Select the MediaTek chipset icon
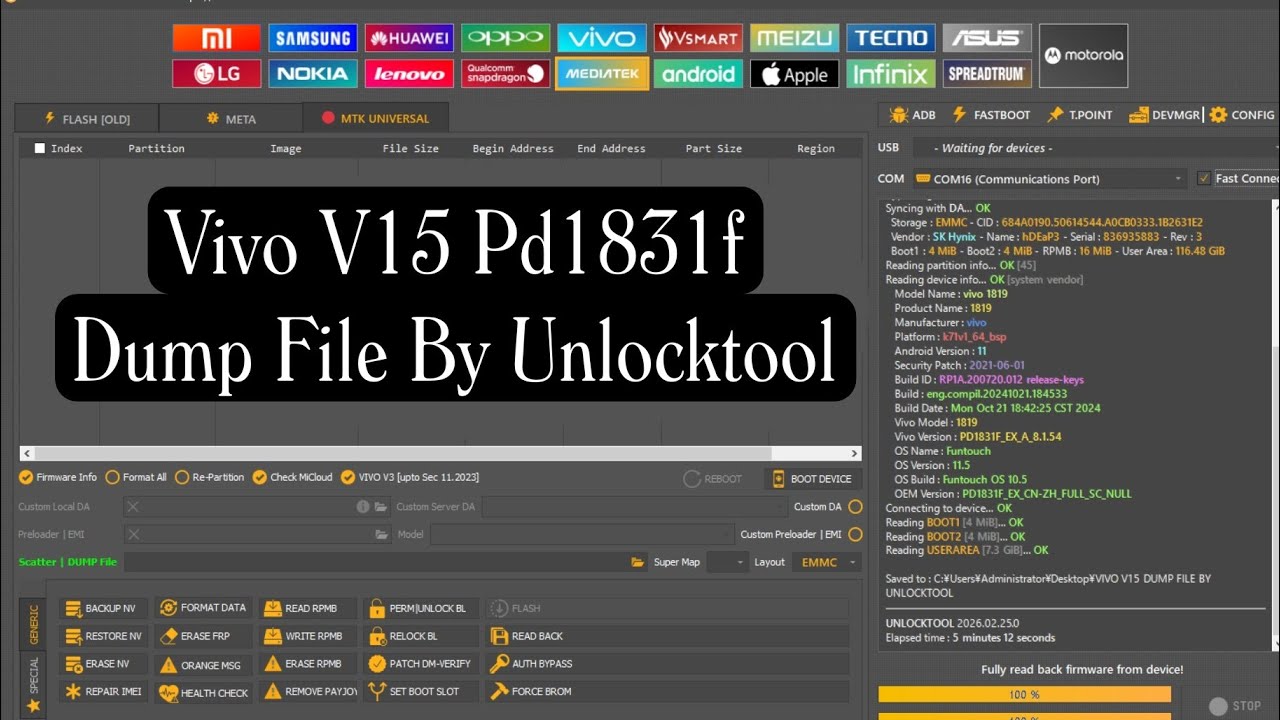The height and width of the screenshot is (720, 1280). (x=602, y=74)
